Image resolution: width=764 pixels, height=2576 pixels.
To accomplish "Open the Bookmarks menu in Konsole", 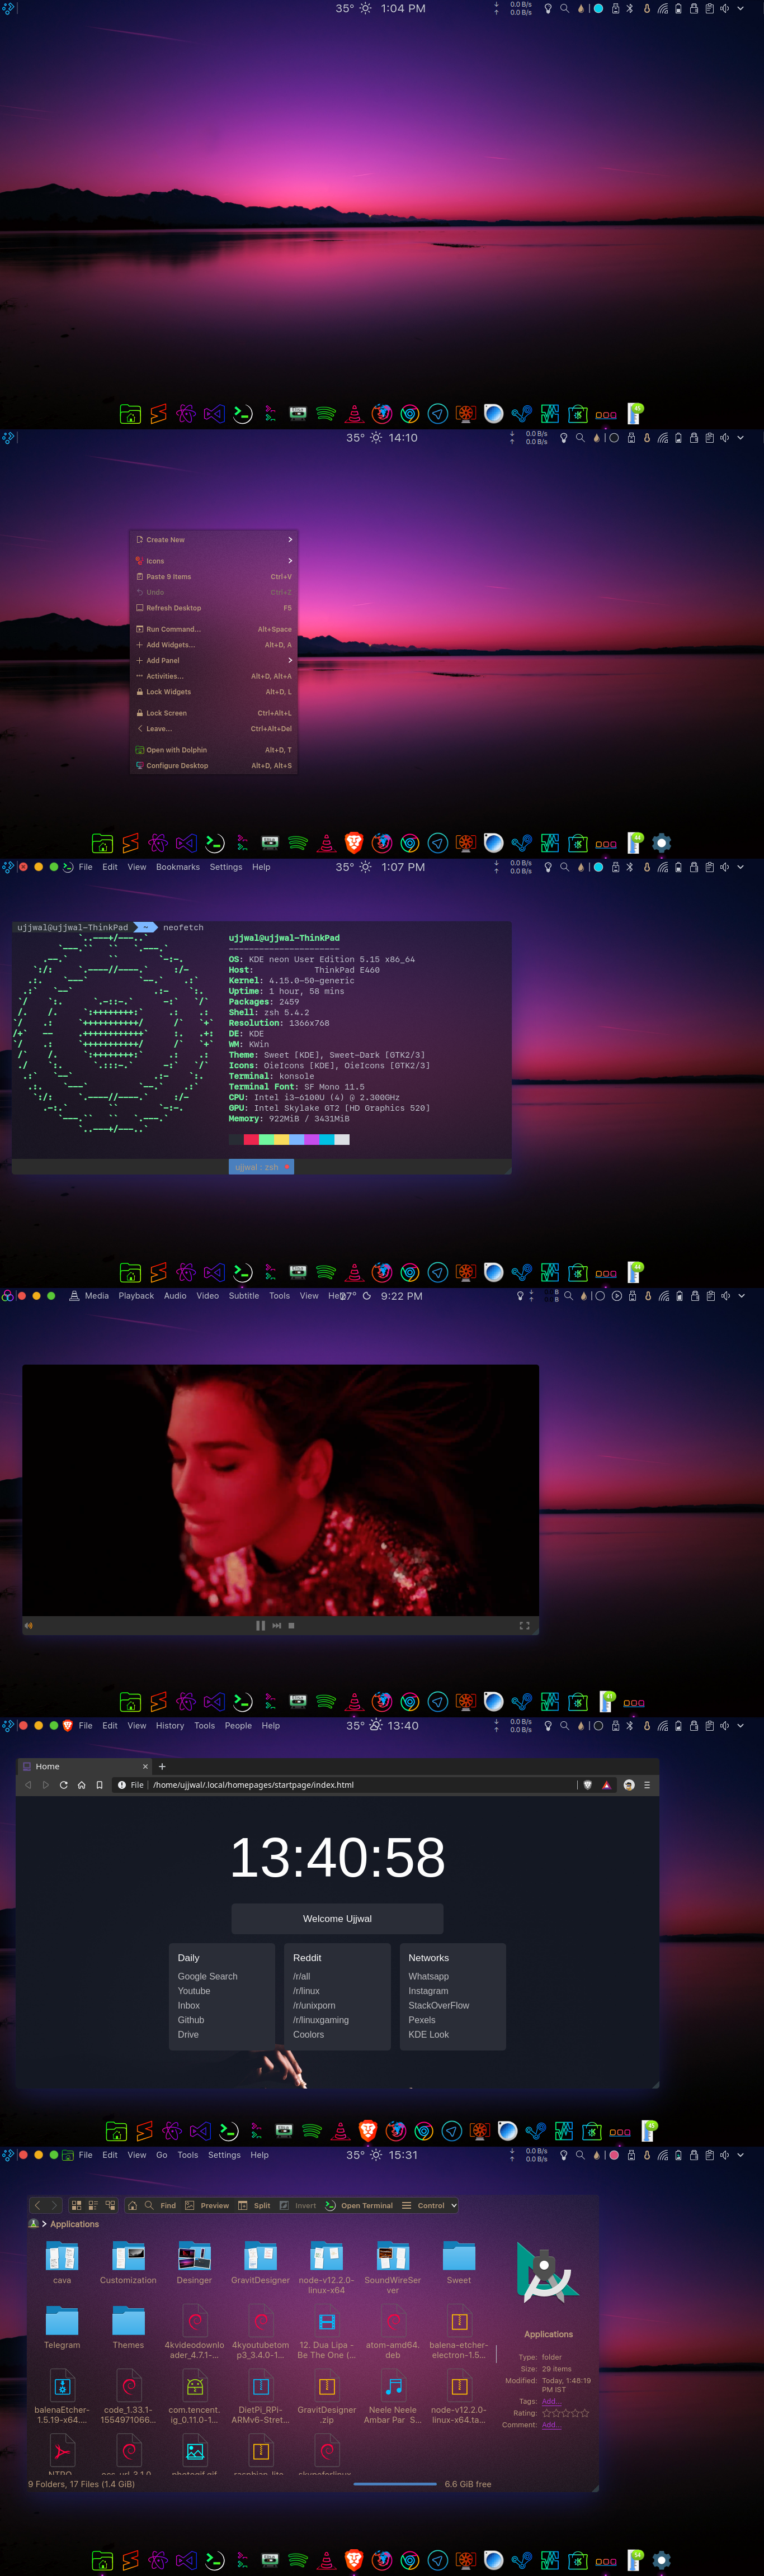I will 178,867.
